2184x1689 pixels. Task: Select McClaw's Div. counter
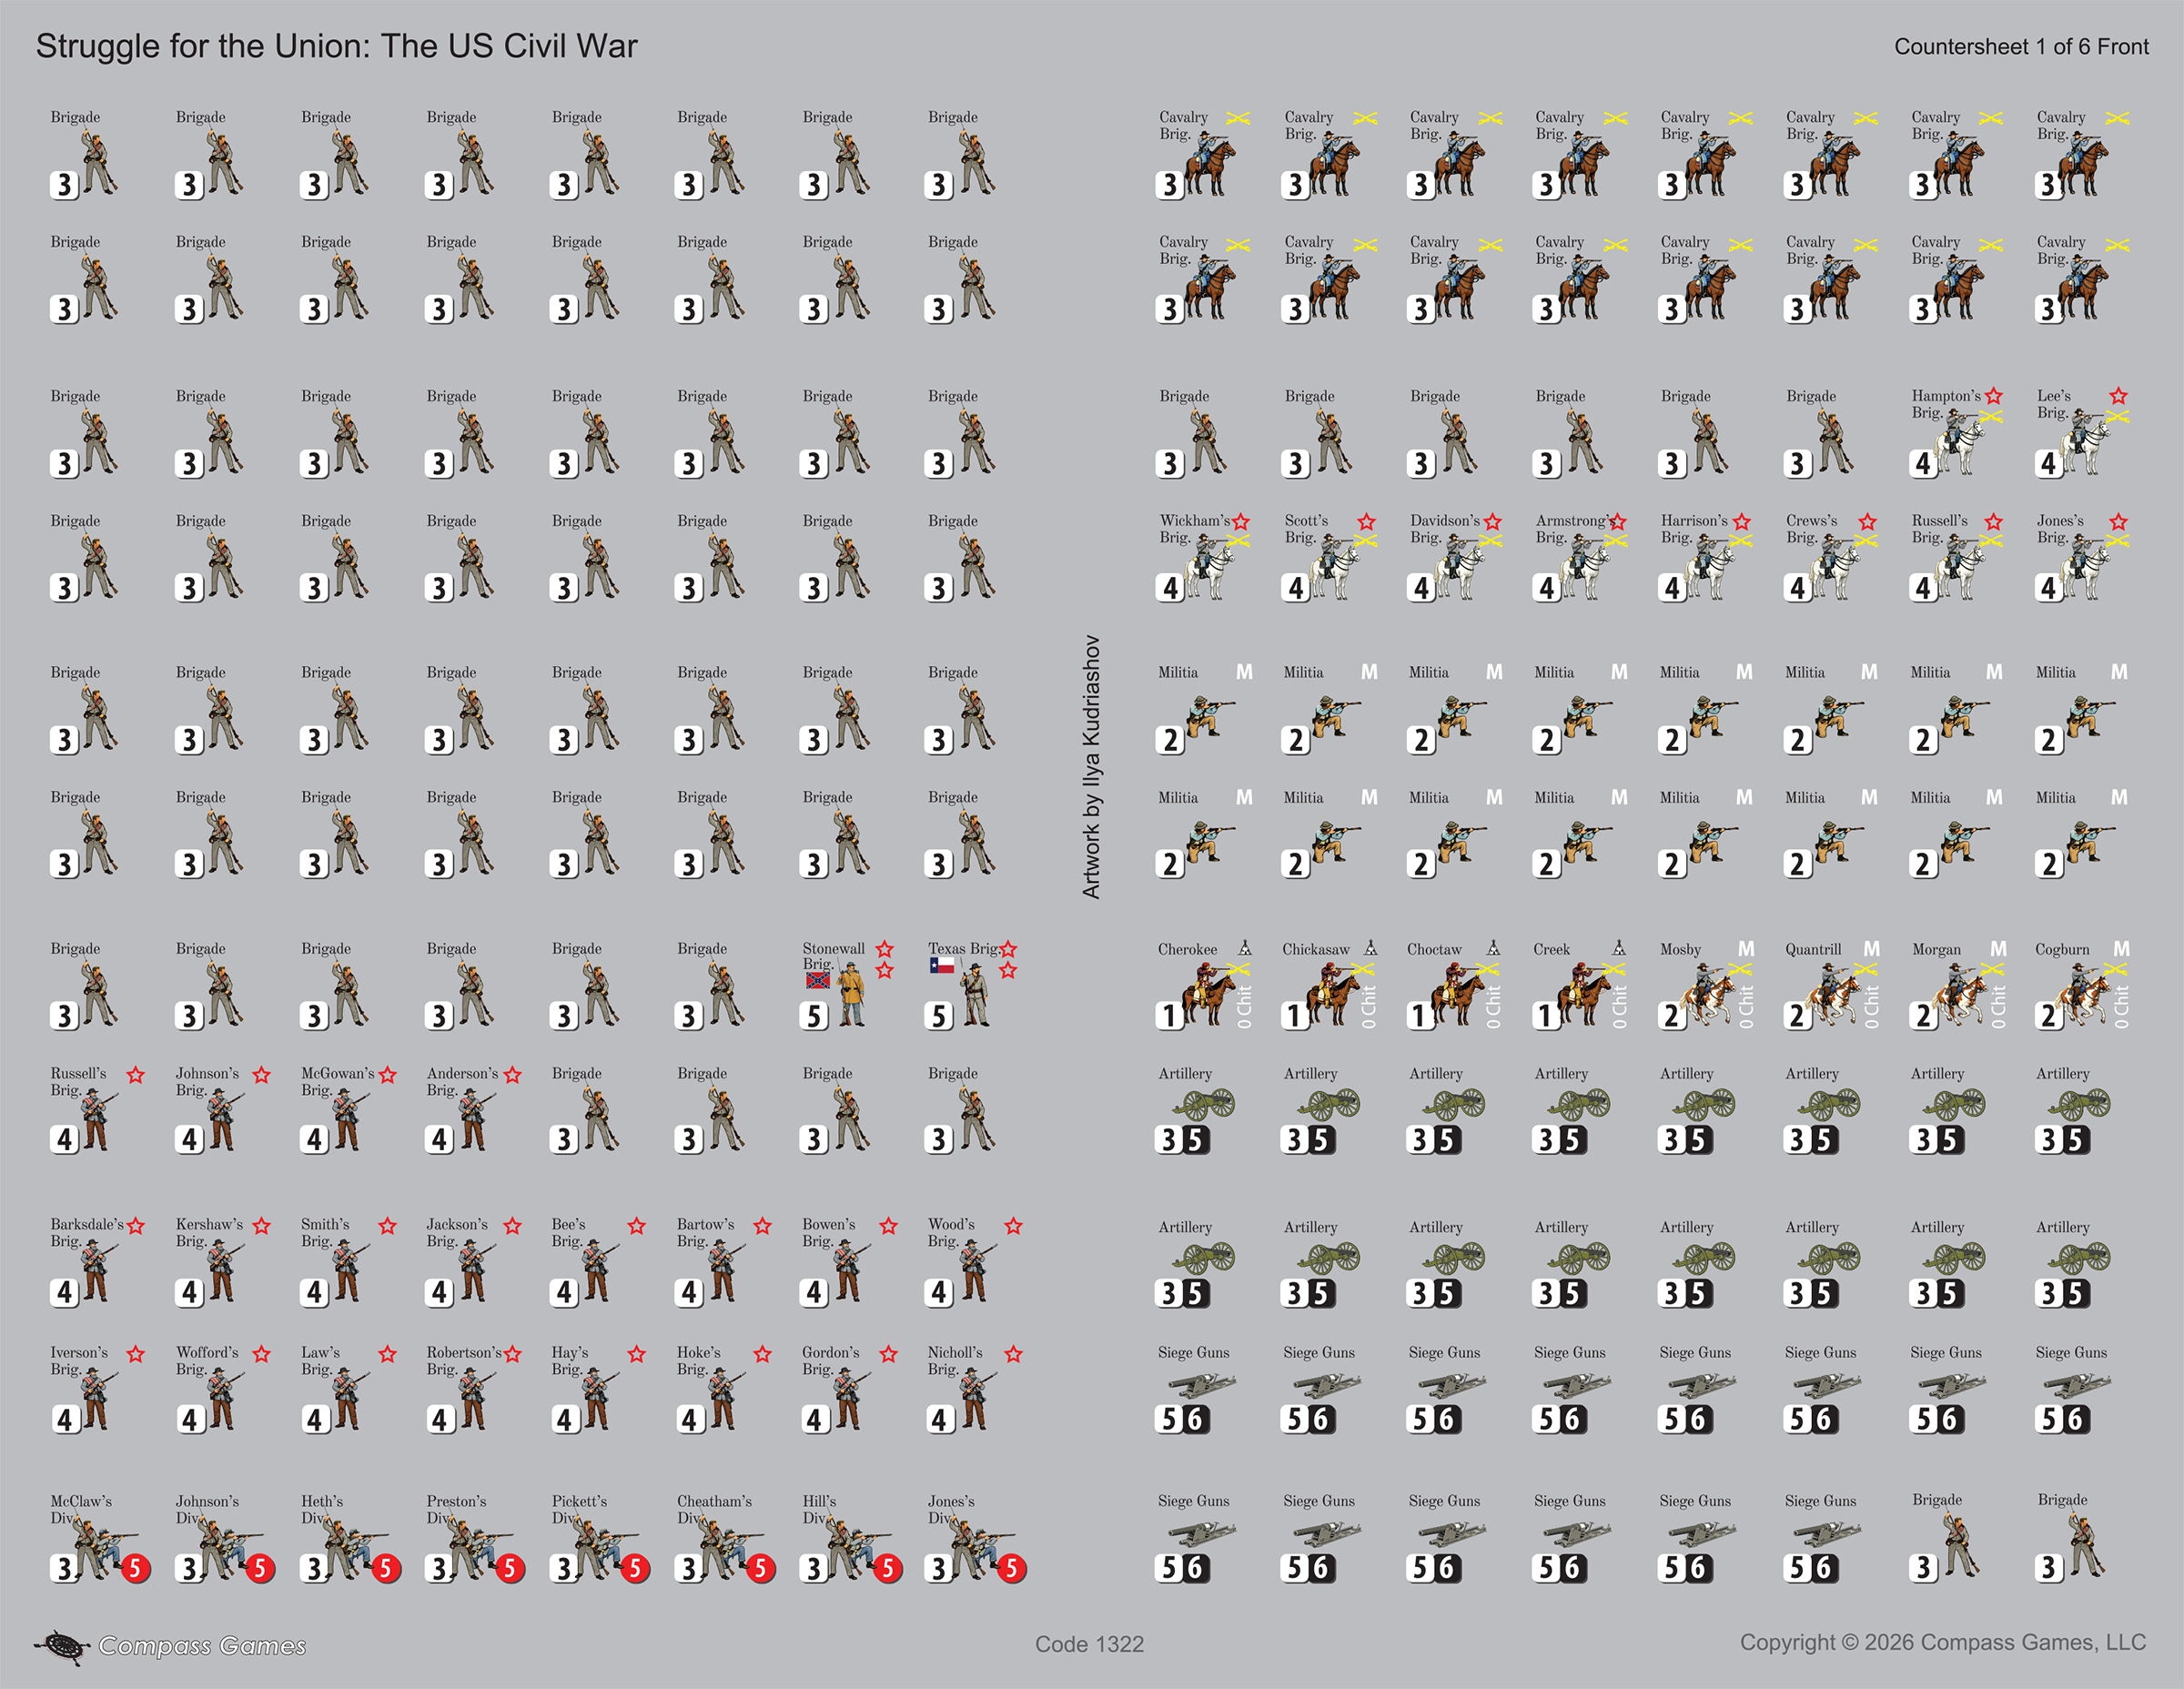[100, 1538]
